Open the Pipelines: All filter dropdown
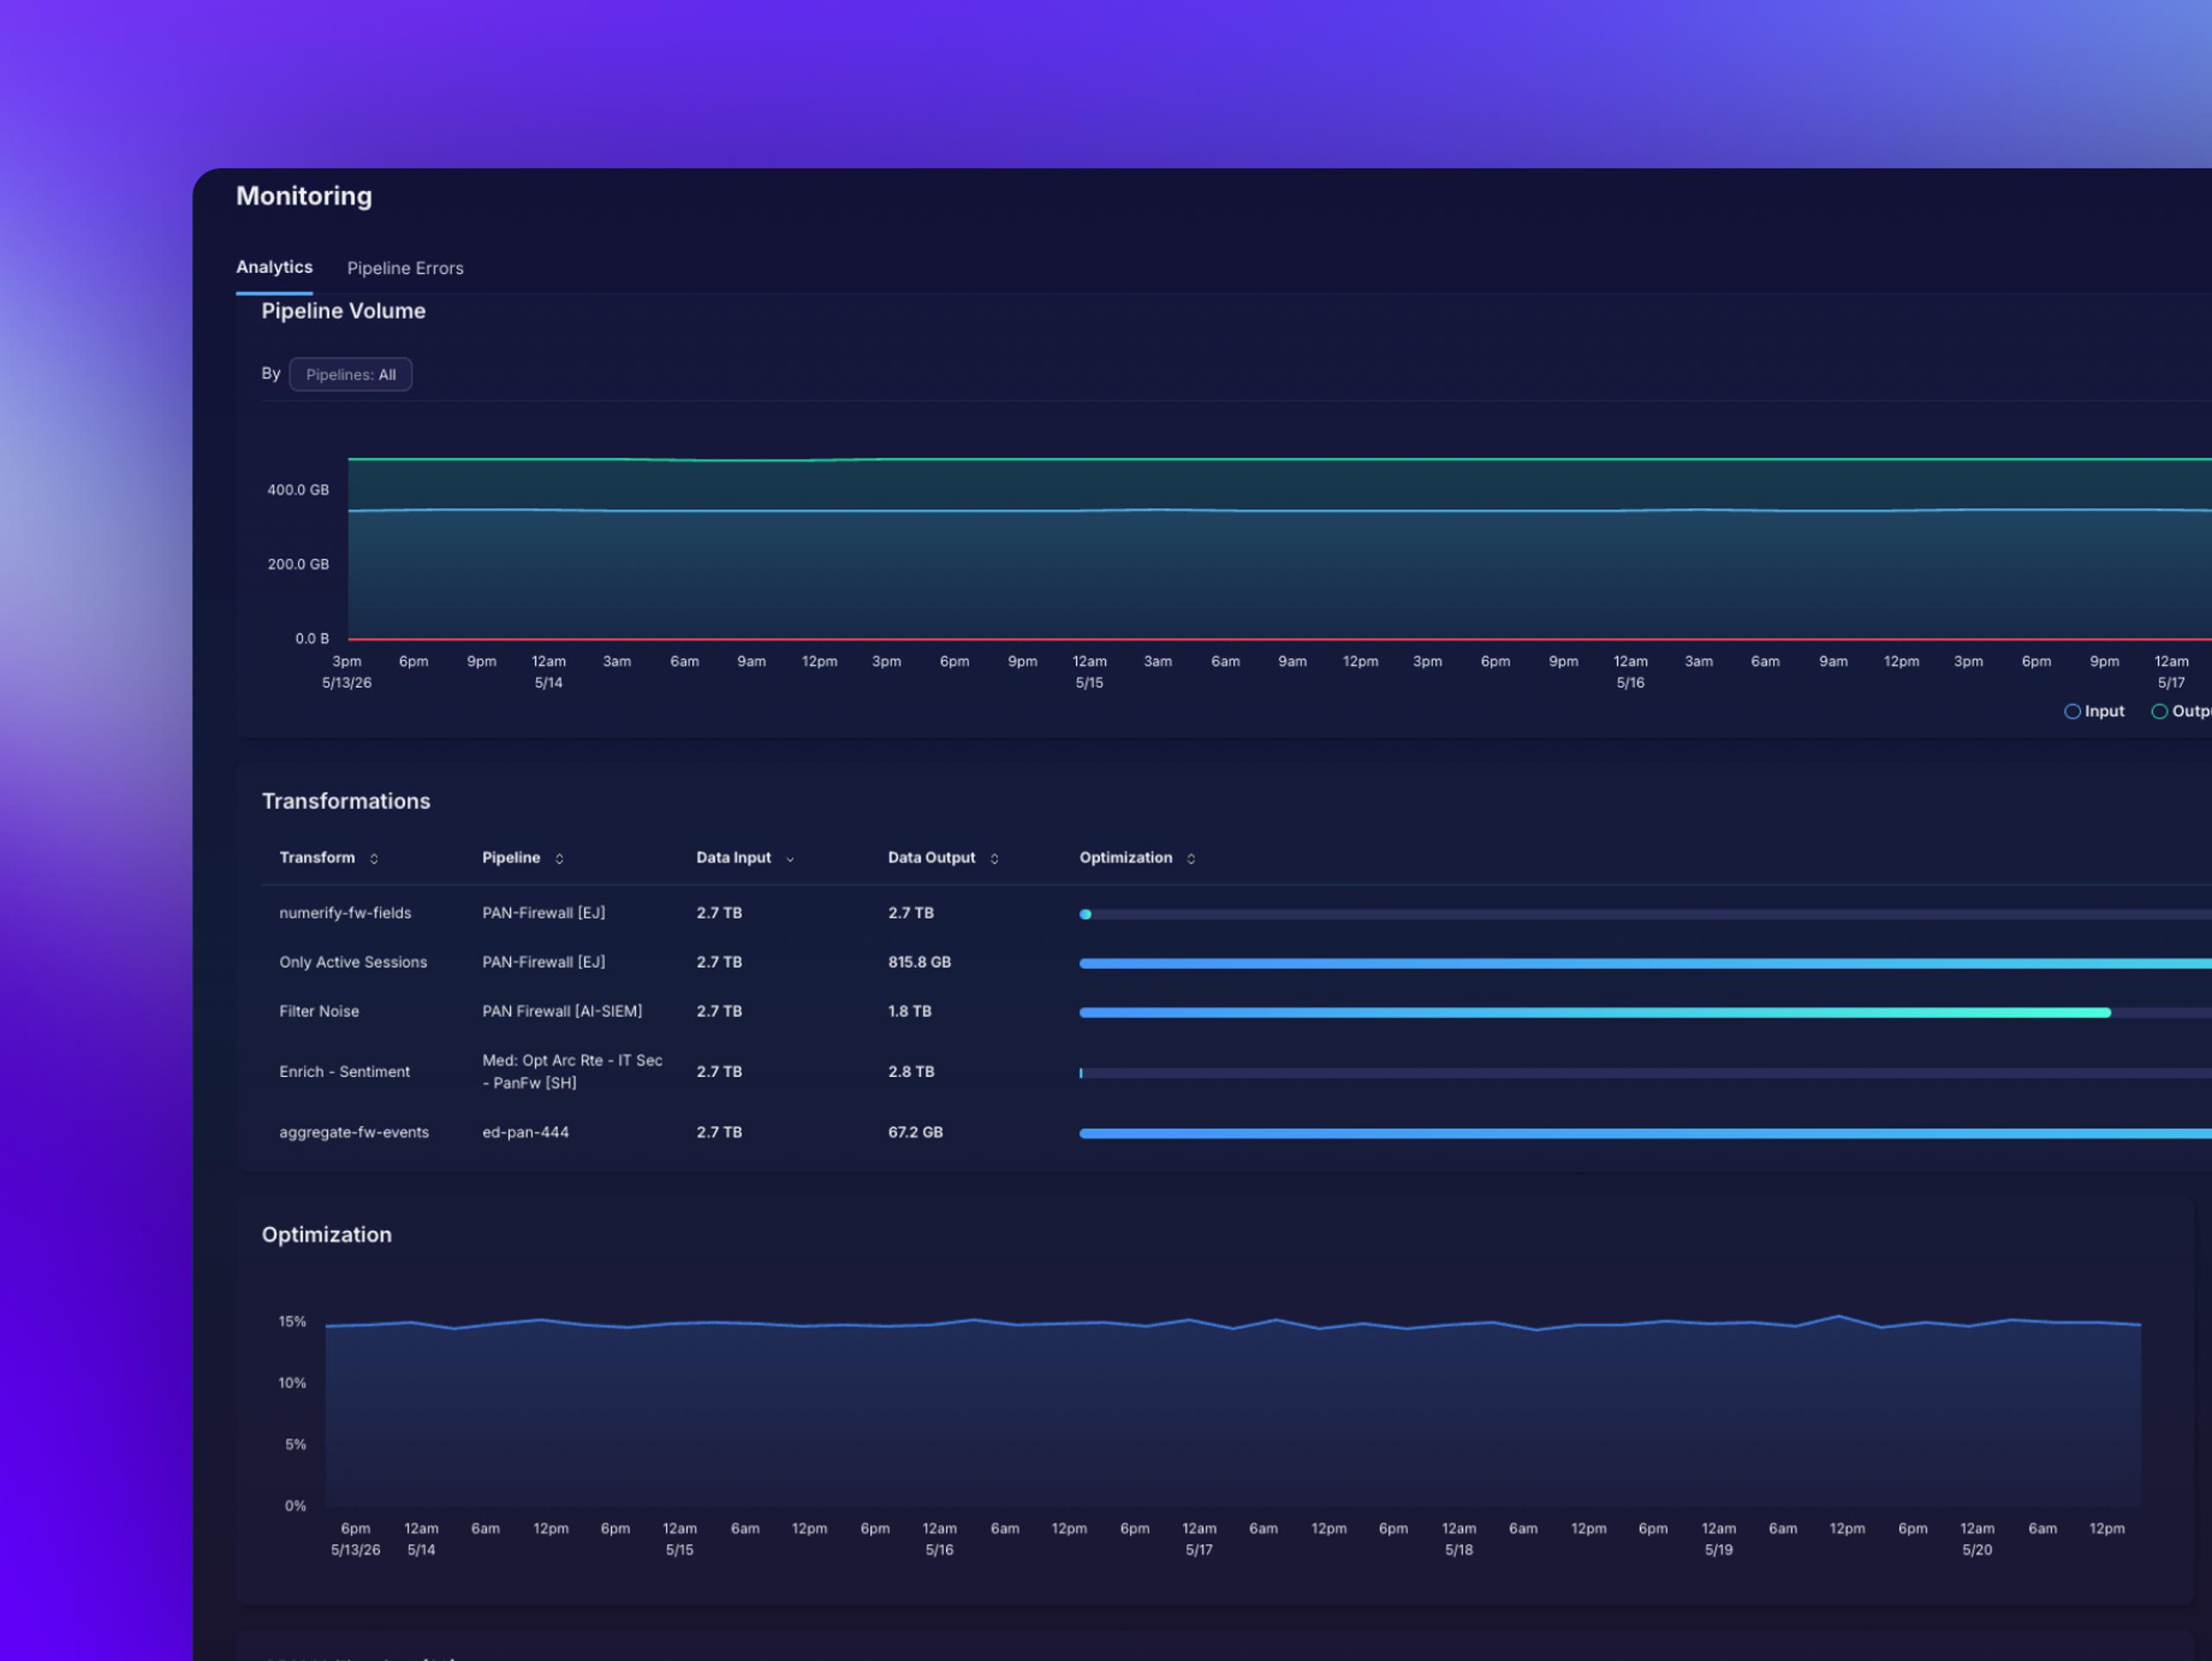The height and width of the screenshot is (1661, 2212). point(351,374)
